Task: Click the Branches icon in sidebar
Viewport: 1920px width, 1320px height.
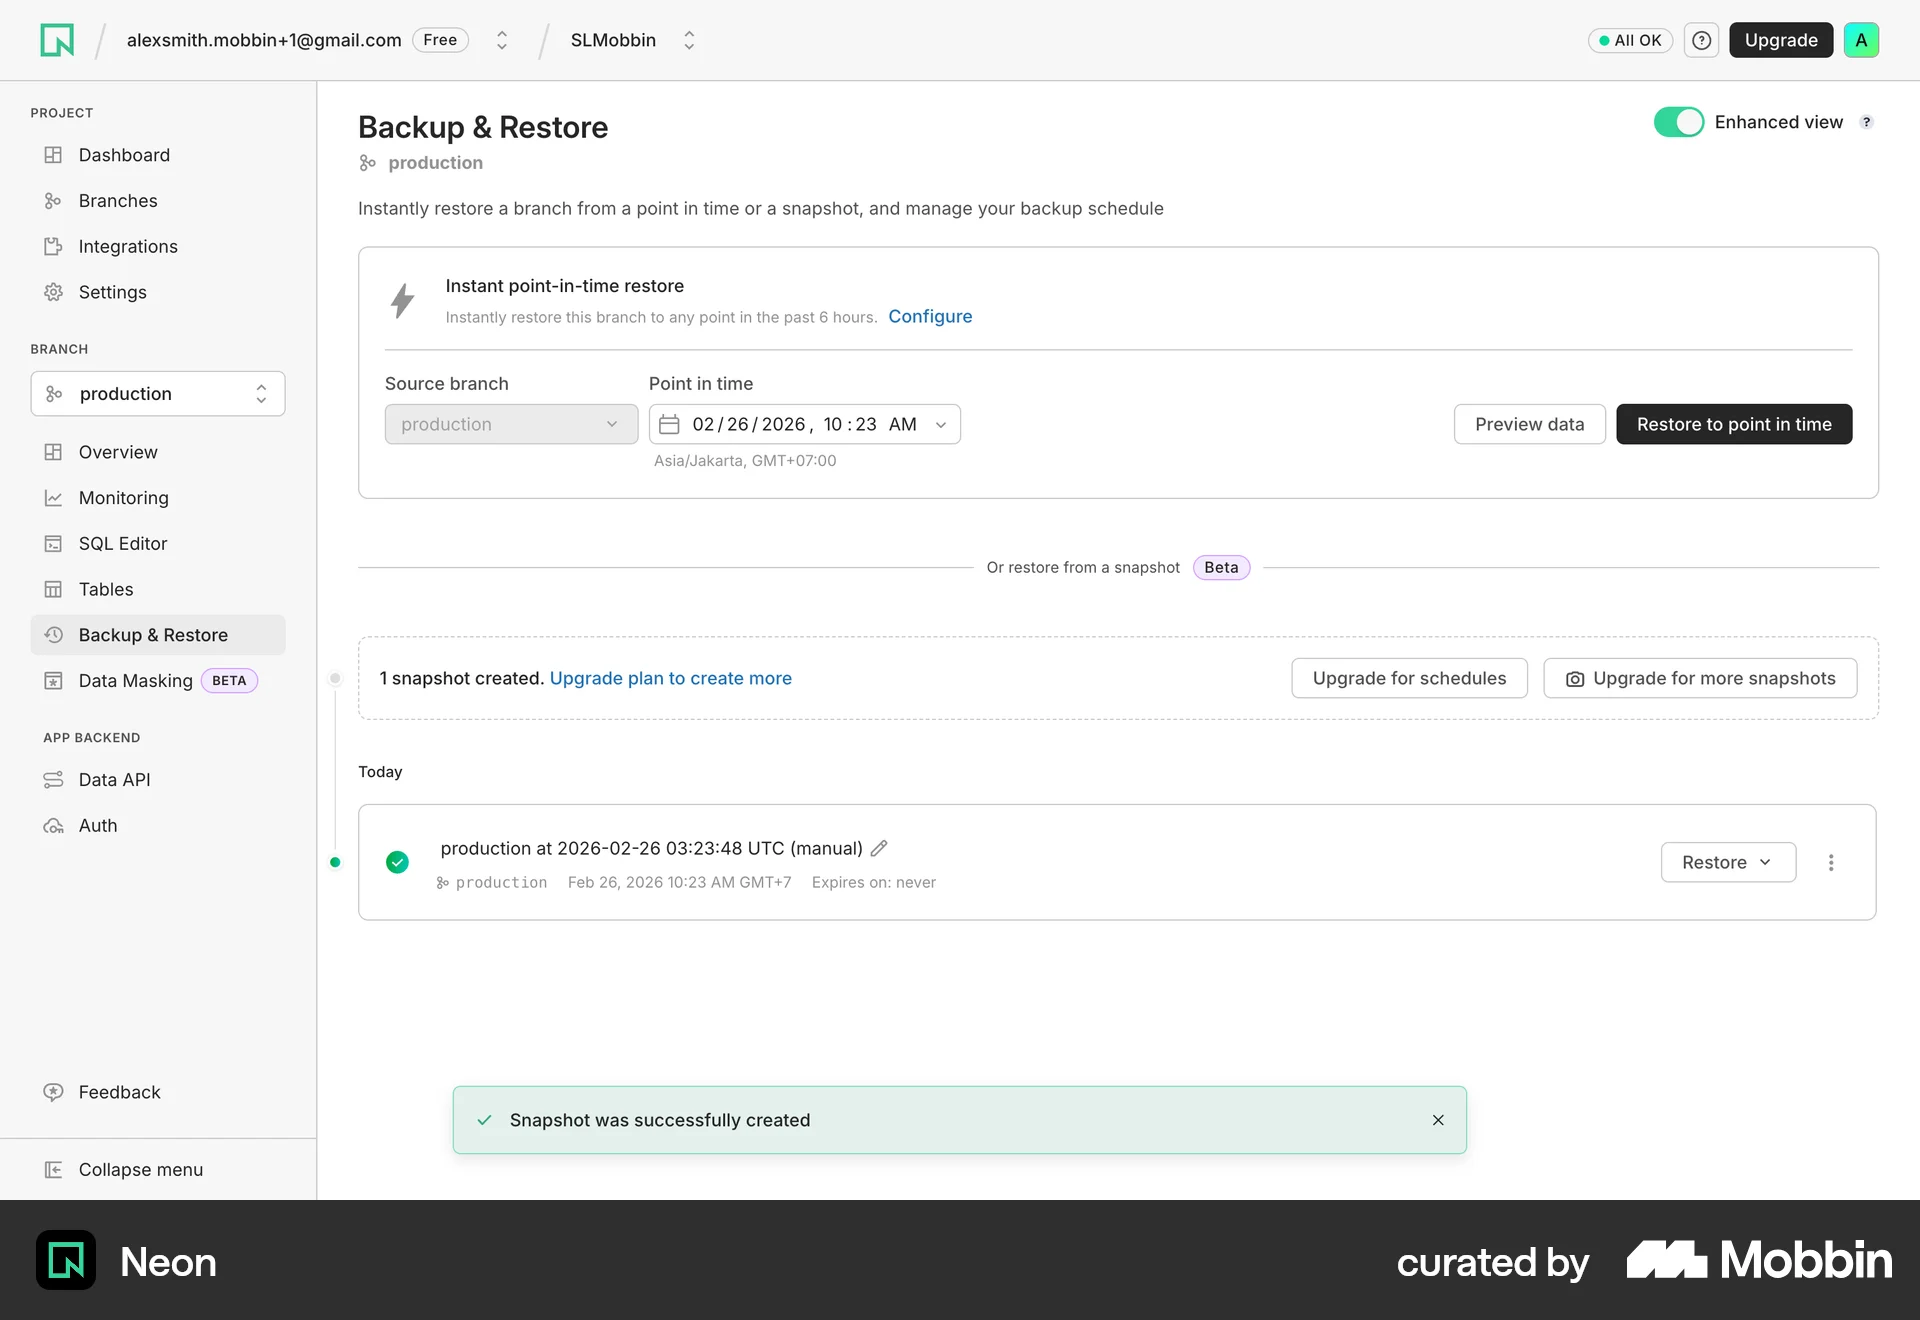Action: 53,201
